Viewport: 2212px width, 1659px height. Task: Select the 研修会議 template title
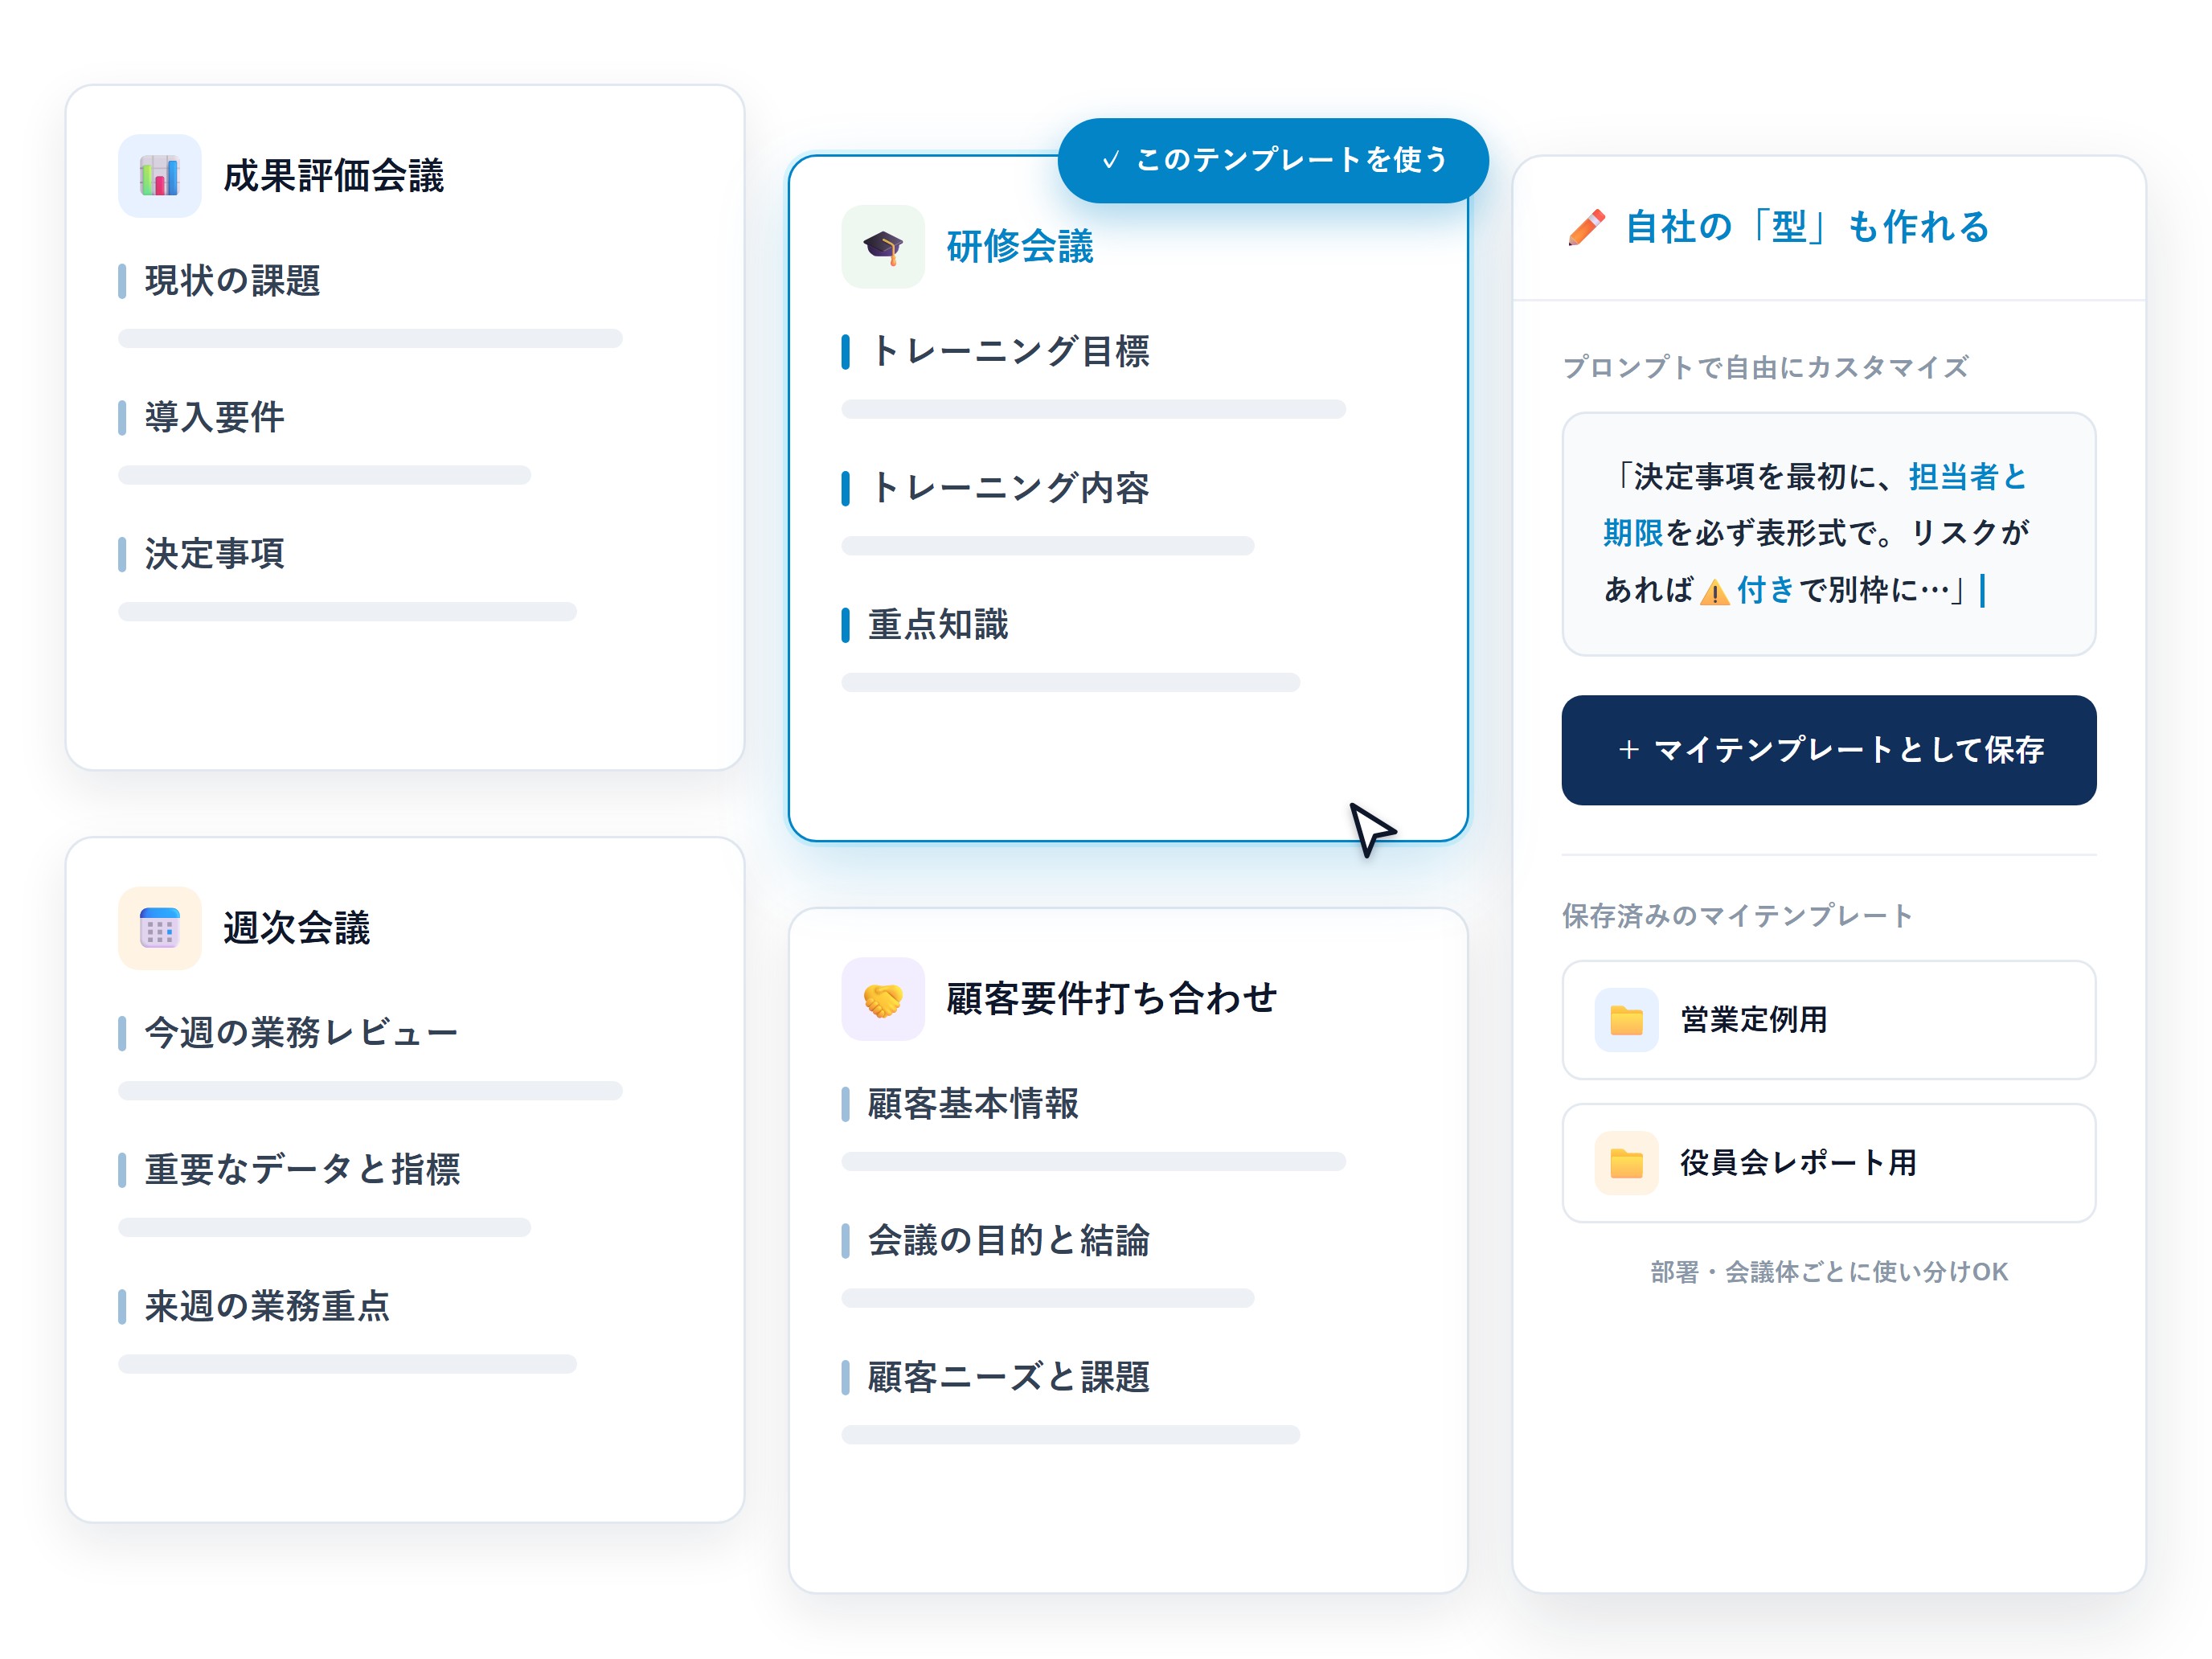(1020, 246)
